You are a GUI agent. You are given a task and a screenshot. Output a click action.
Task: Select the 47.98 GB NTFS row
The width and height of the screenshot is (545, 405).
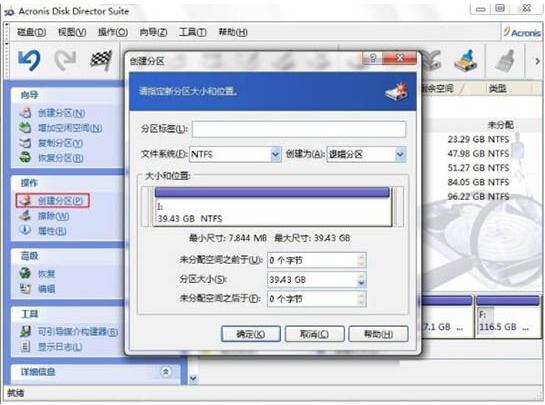pyautogui.click(x=478, y=154)
